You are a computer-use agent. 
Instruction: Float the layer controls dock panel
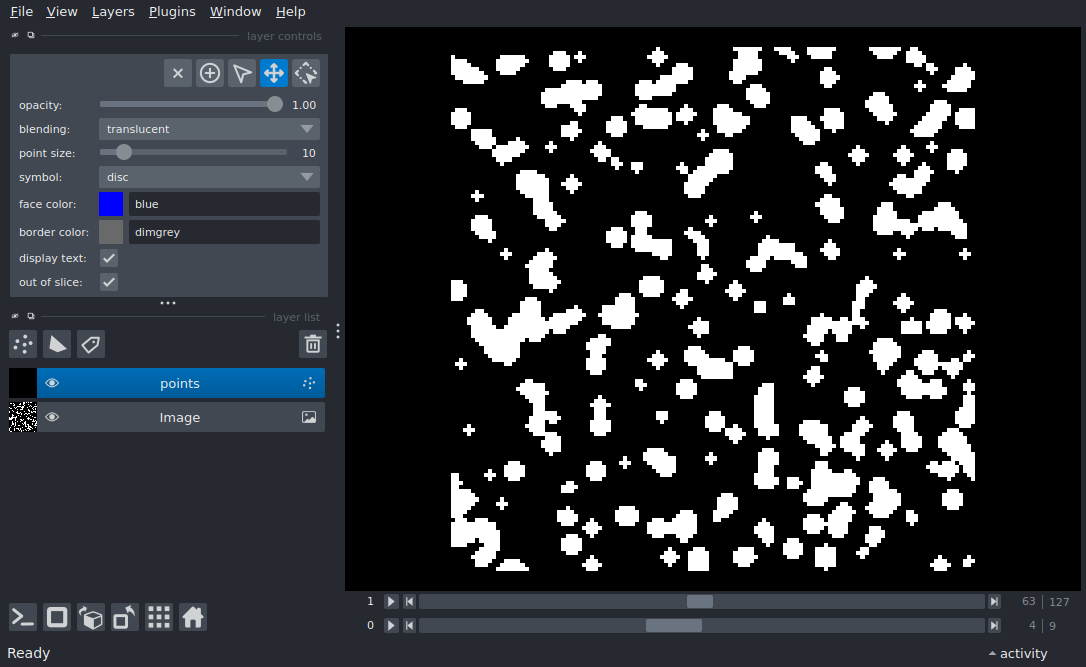[x=30, y=35]
